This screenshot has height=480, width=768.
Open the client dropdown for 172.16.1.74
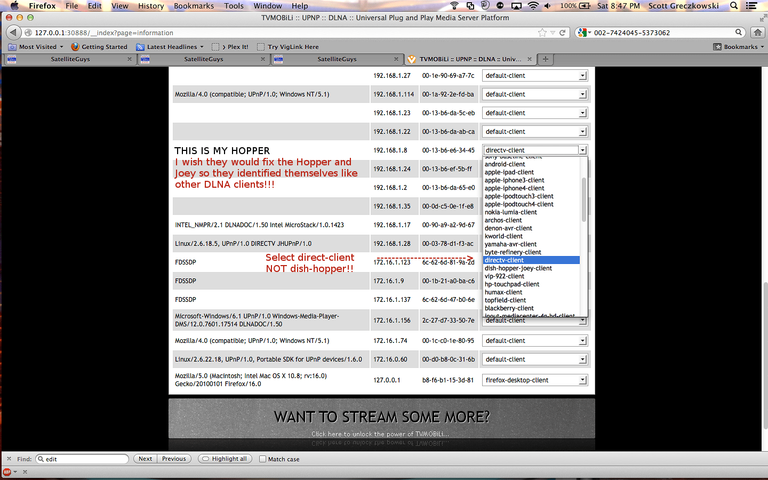coord(535,340)
